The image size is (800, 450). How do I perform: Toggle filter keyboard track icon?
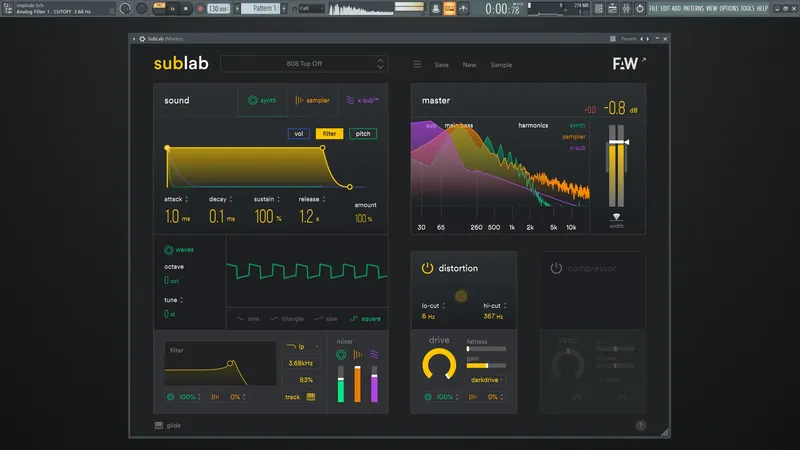[311, 396]
